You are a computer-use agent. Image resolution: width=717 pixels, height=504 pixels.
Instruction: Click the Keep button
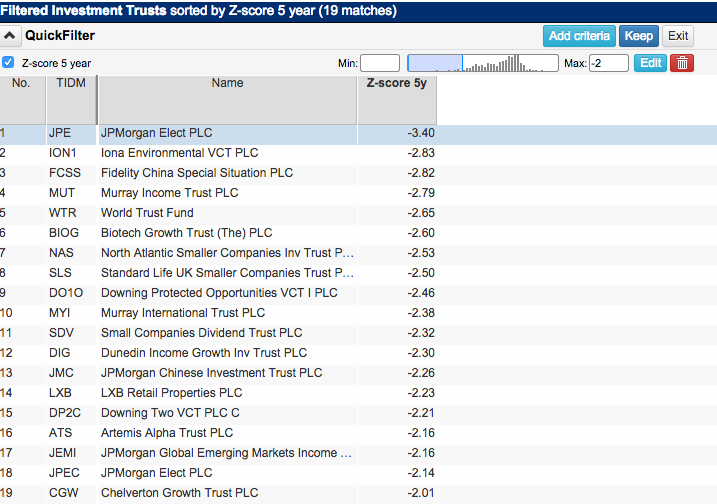[x=638, y=36]
